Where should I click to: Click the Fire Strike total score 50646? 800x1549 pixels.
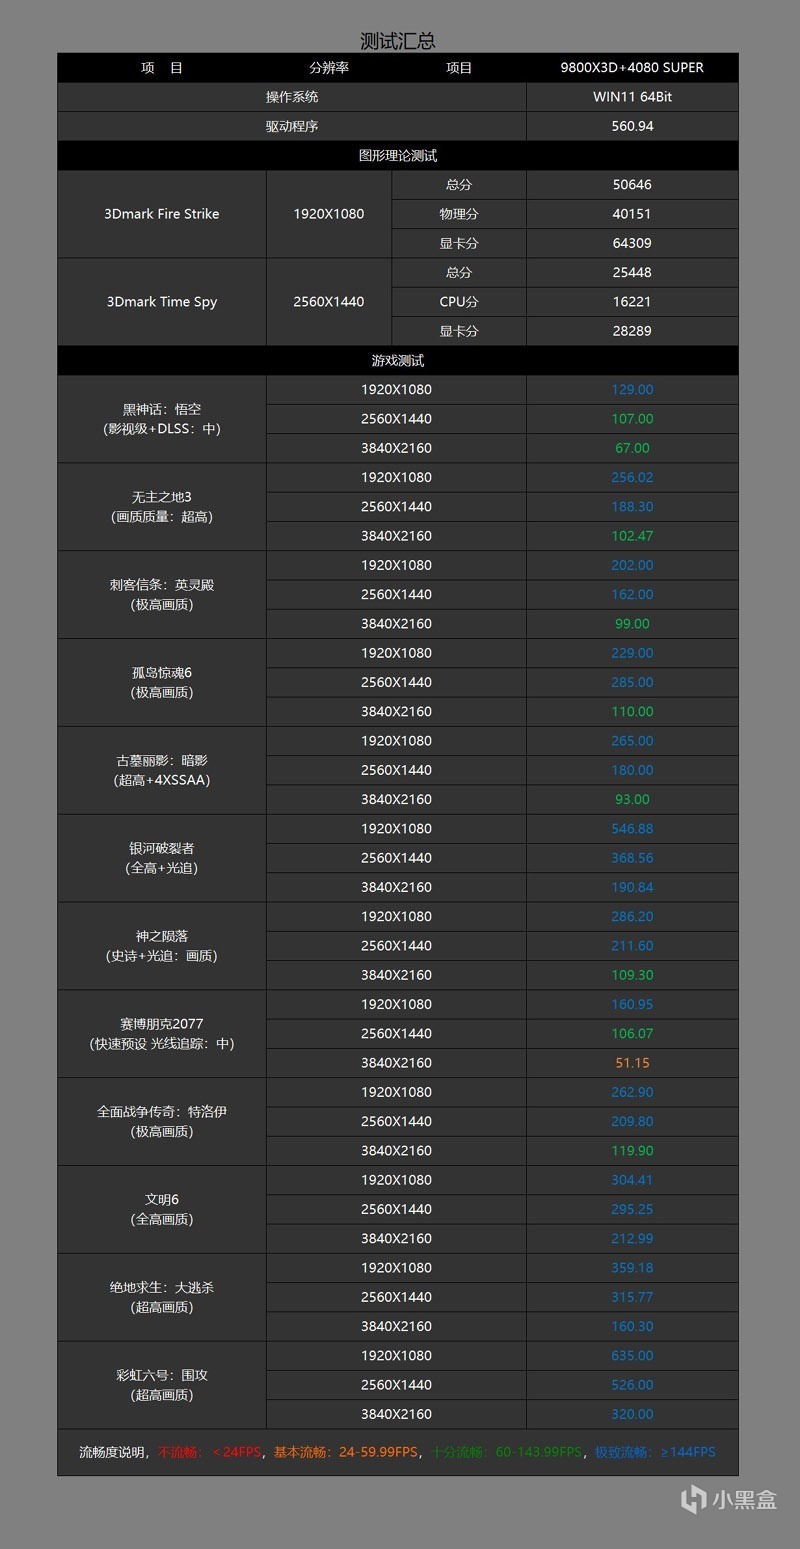coord(632,185)
